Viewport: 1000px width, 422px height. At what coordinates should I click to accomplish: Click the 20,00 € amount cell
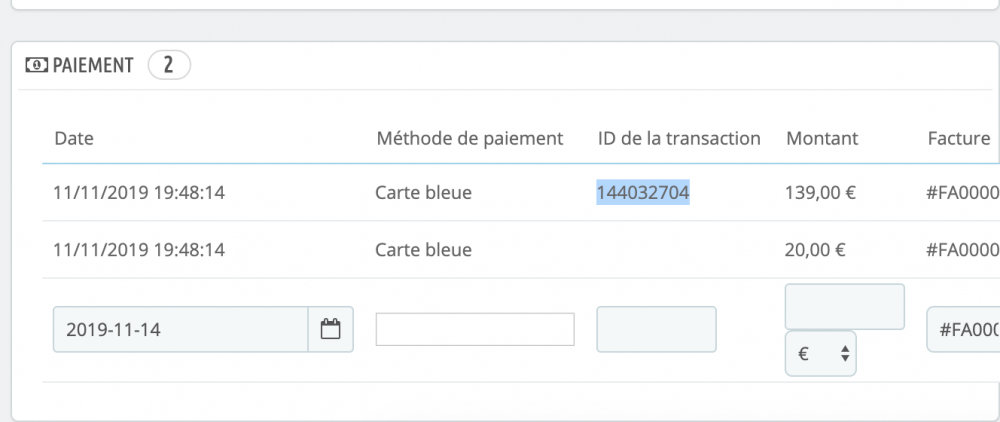pyautogui.click(x=816, y=249)
